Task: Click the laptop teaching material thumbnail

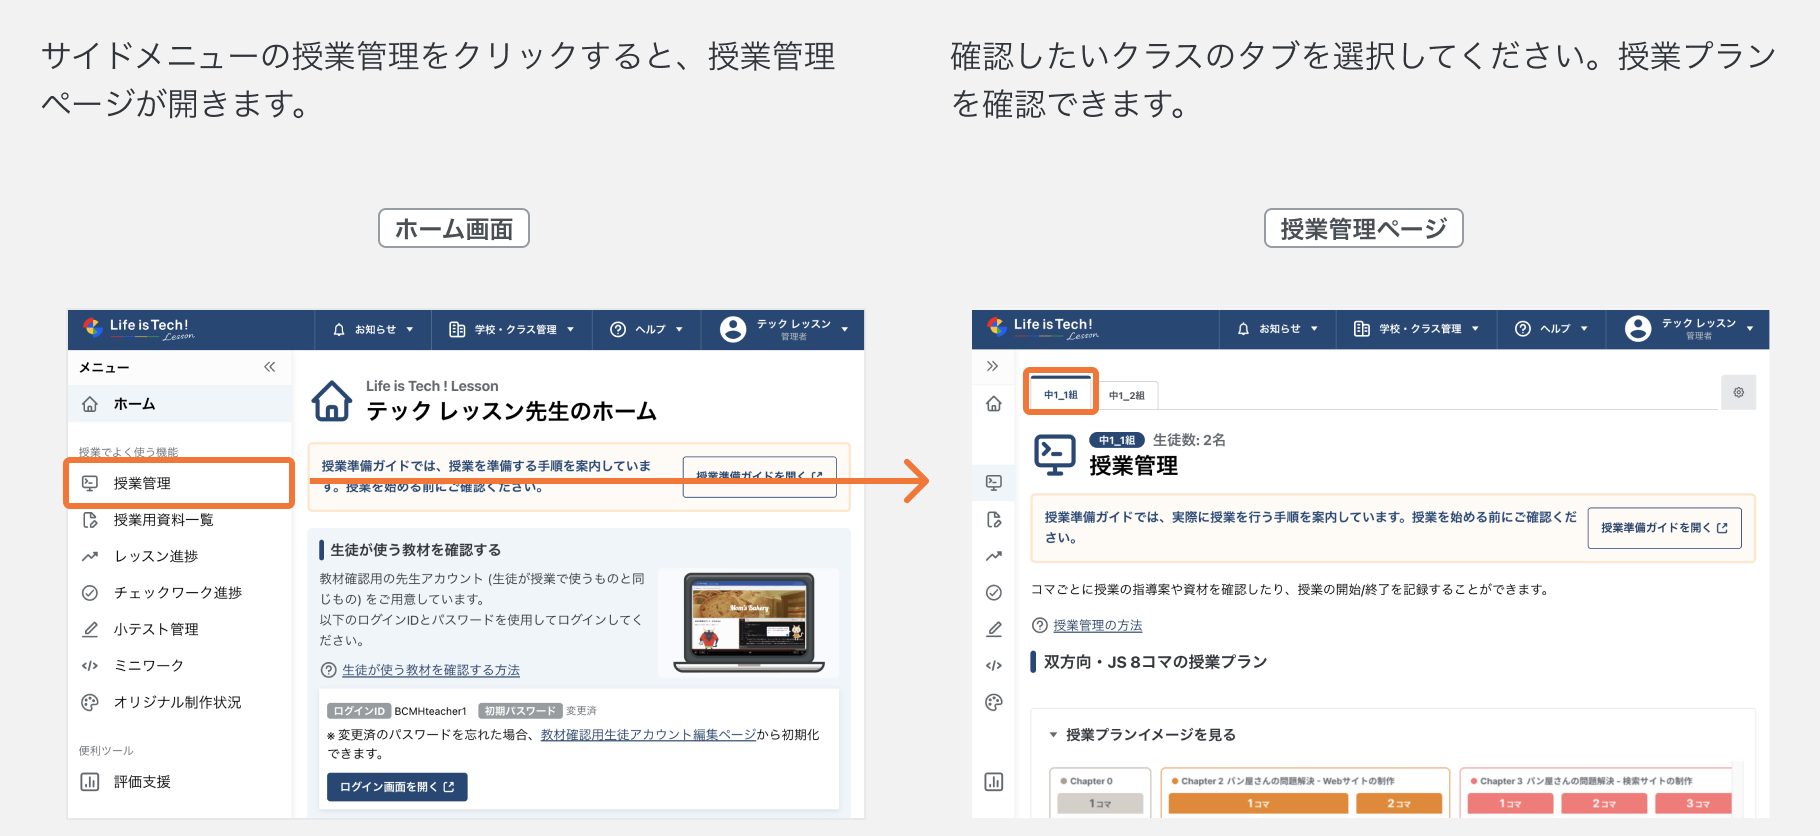Action: pos(750,622)
